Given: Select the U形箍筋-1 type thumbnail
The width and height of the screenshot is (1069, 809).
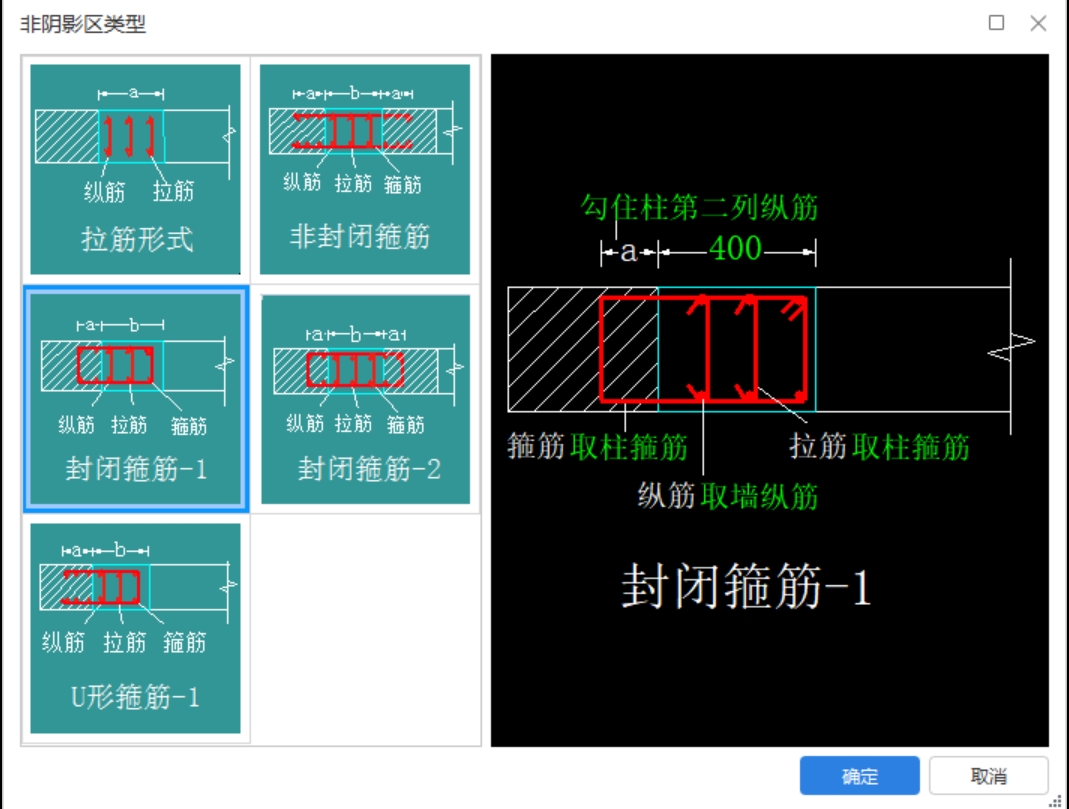Looking at the screenshot, I should (x=135, y=628).
